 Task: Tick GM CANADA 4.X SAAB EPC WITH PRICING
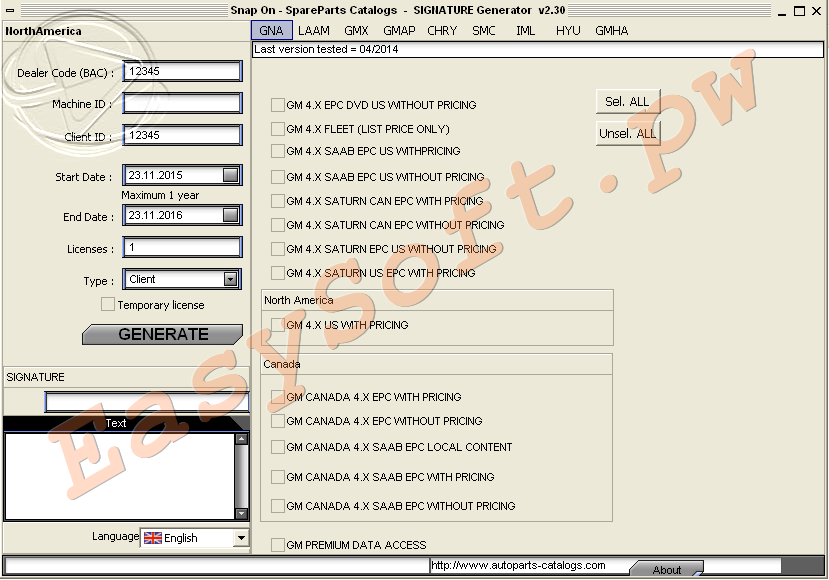pos(278,477)
